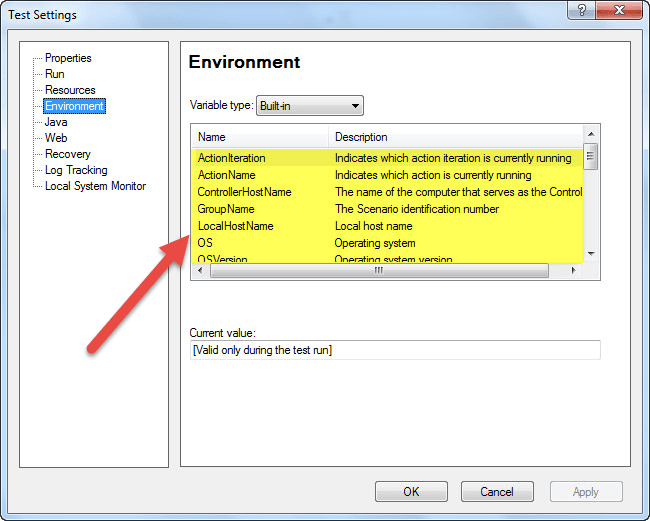Open the Properties settings page
Screen dimensions: 650x521
[x=68, y=58]
